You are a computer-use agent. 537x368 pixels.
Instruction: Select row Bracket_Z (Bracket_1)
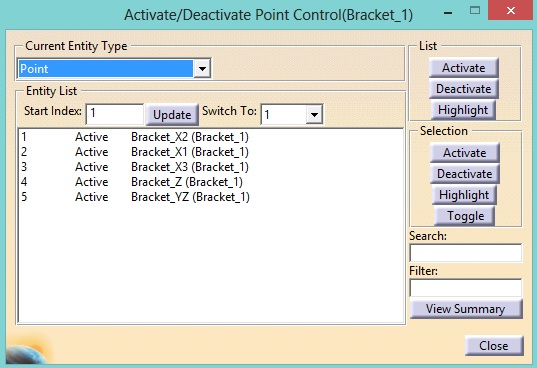pos(211,182)
